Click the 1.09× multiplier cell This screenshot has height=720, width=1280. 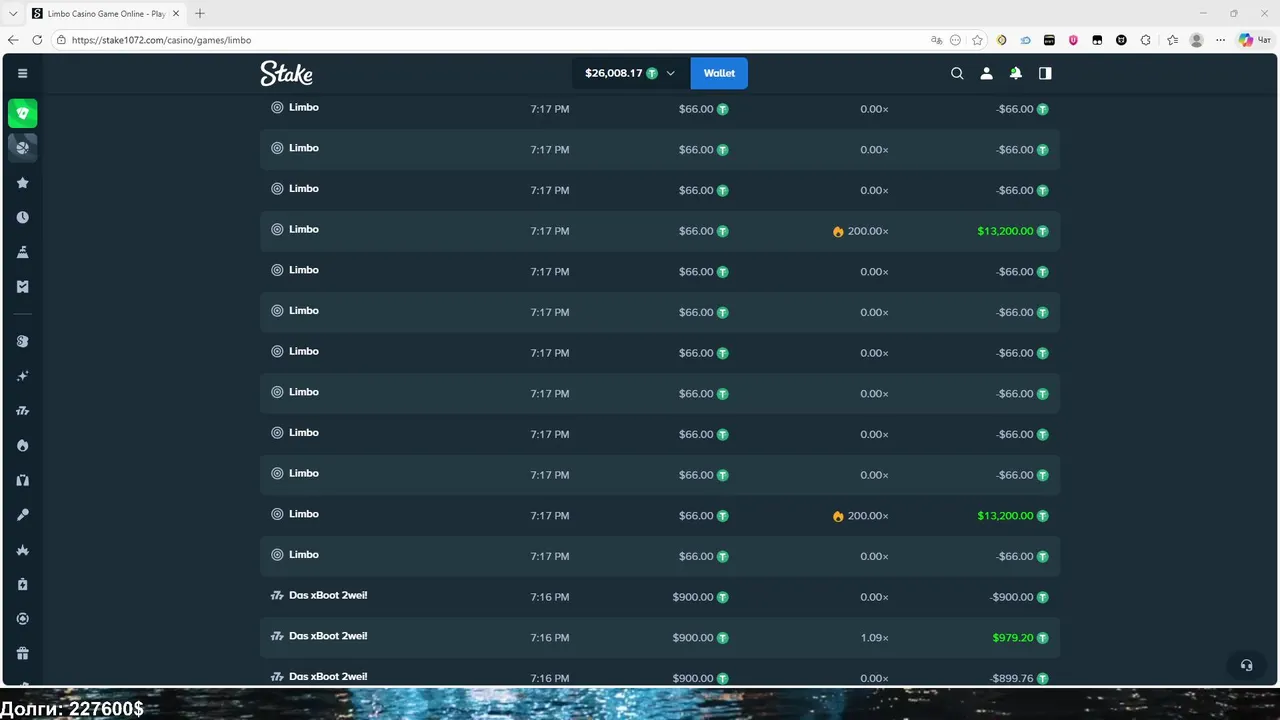(874, 637)
